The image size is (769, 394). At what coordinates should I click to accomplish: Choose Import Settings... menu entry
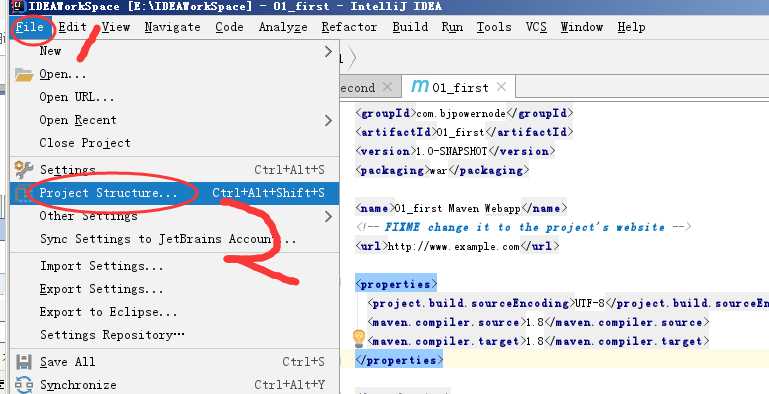(174, 266)
